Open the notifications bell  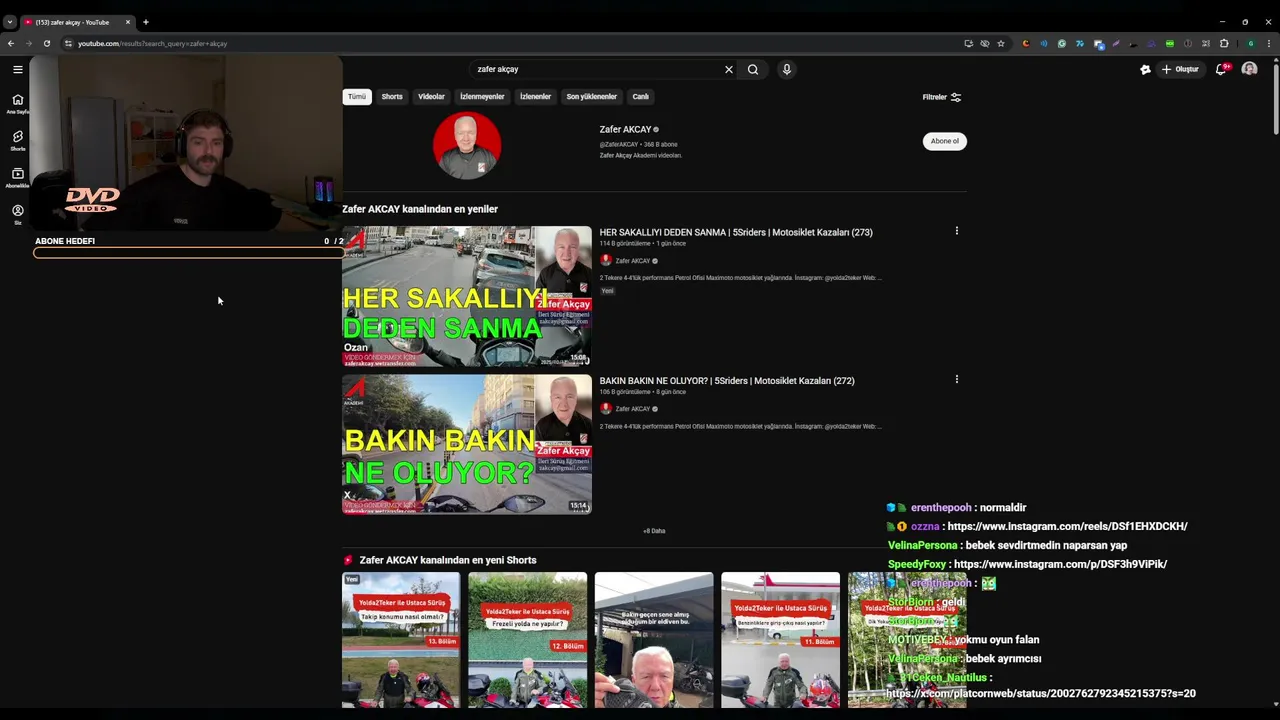coord(1221,69)
